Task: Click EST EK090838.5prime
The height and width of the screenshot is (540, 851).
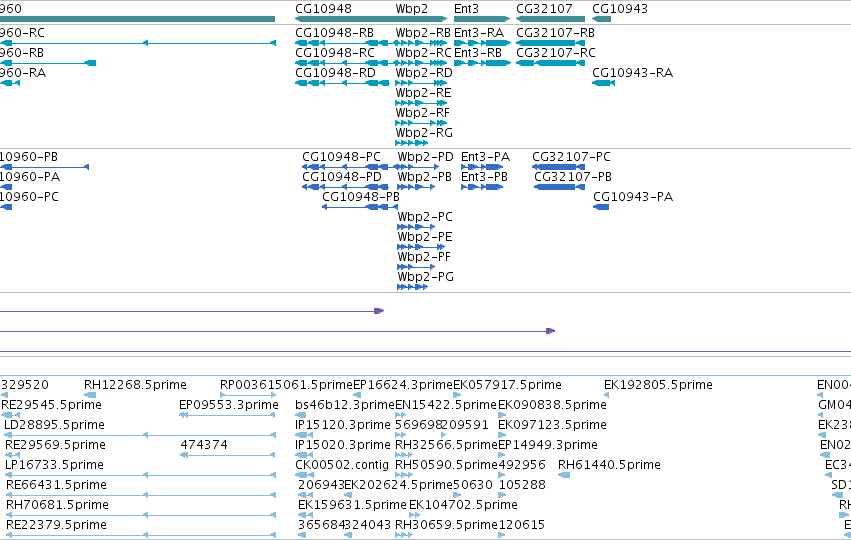Action: (552, 405)
